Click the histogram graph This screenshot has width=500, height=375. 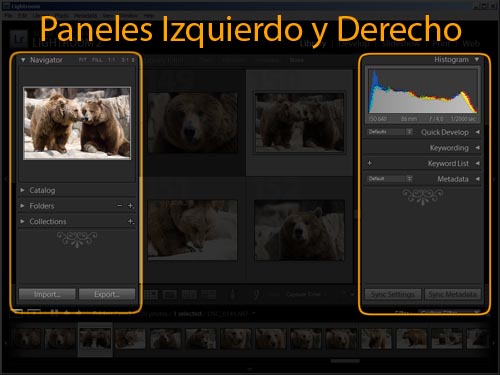tap(423, 91)
